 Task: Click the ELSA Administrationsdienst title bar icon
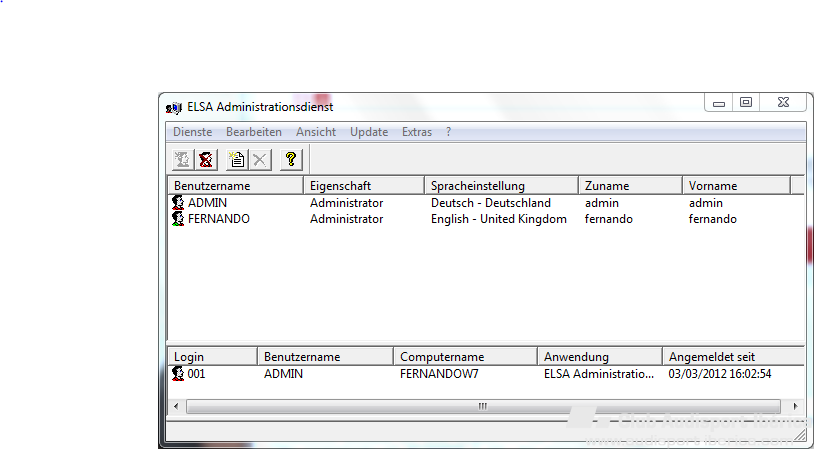click(x=174, y=107)
